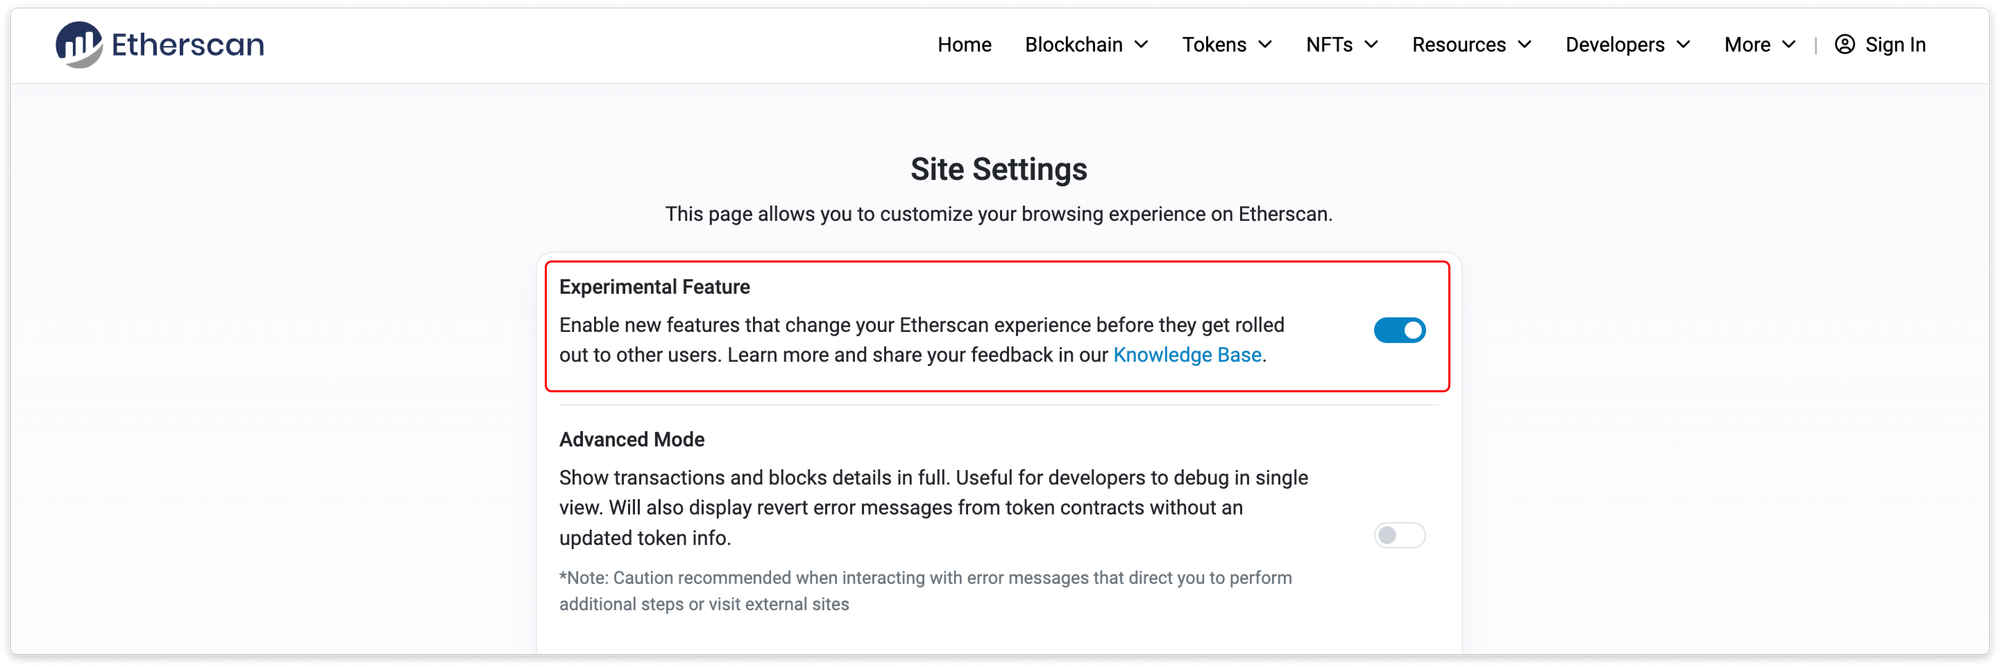Open the Blockchain dropdown menu
The width and height of the screenshot is (2000, 668).
(1074, 45)
